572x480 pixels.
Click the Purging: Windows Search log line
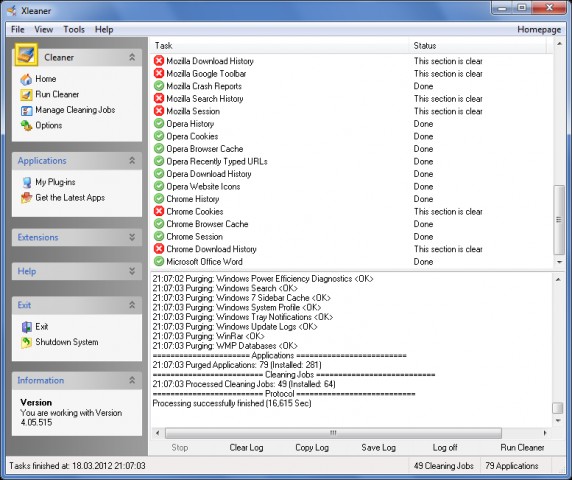225,288
